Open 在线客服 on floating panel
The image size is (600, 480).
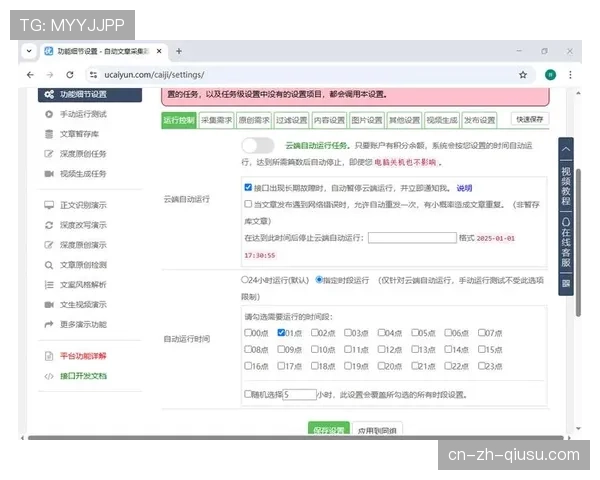[566, 242]
